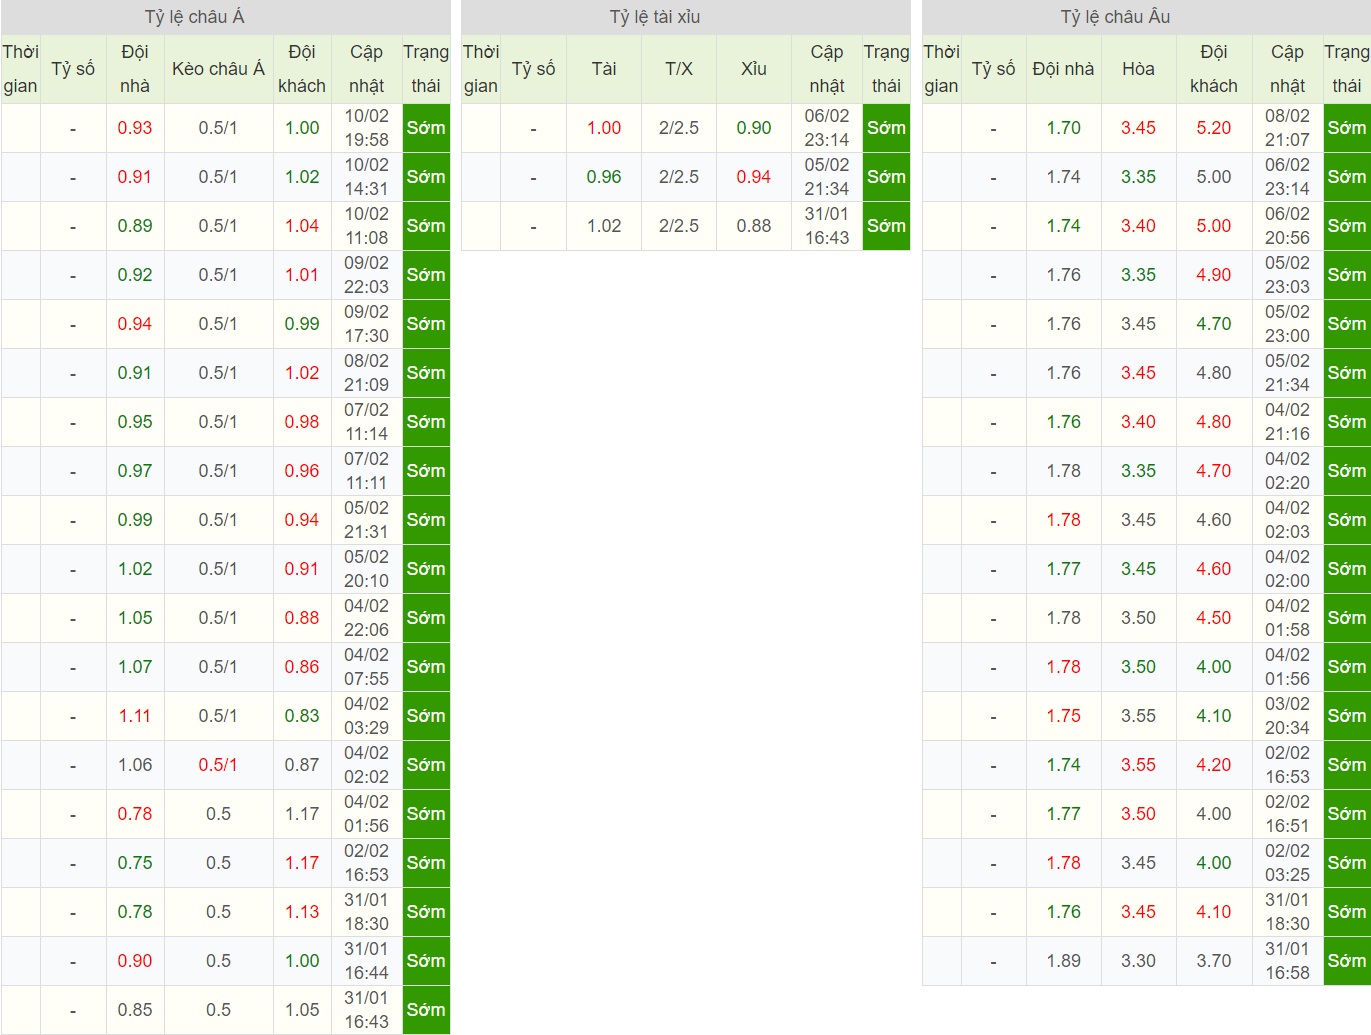
Task: Click home odds 0.95 in the 07/02 11:14 row
Action: 135,422
